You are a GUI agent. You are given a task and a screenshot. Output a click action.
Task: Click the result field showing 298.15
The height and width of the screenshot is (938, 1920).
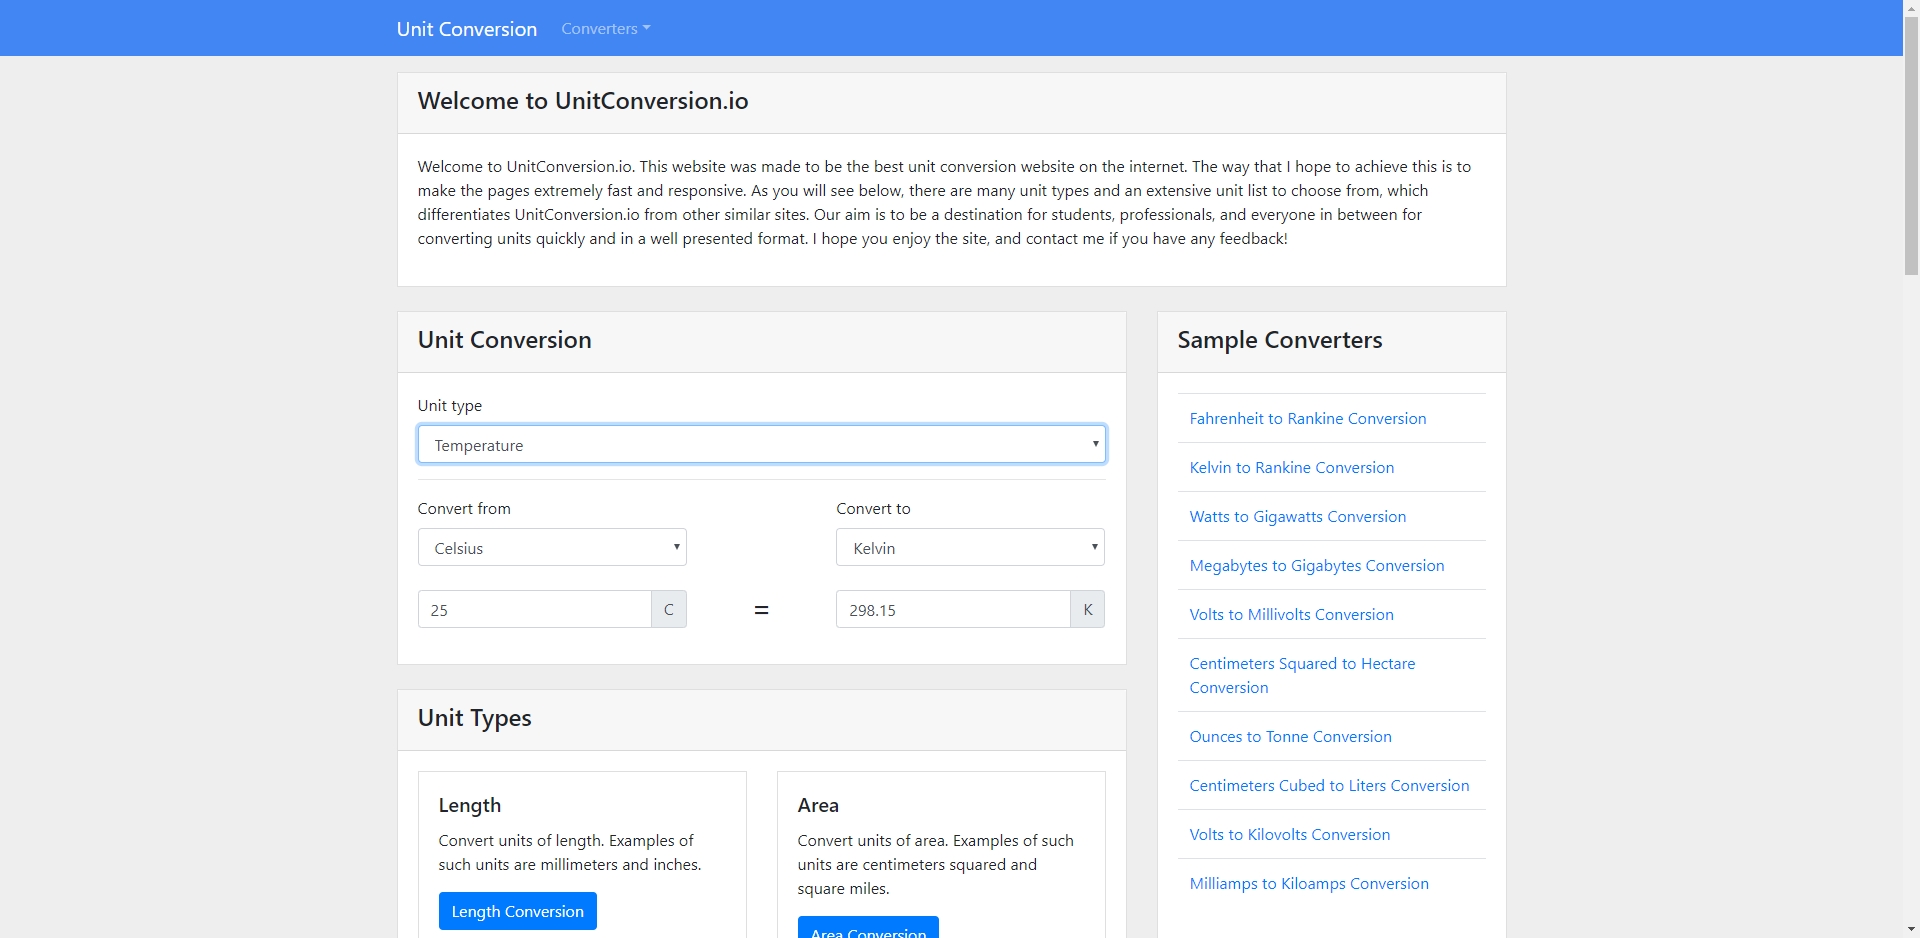953,610
